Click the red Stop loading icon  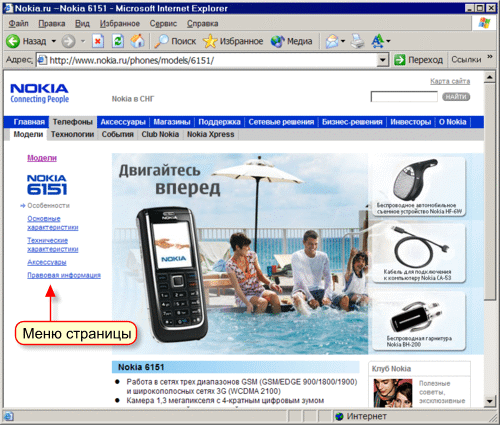(x=98, y=41)
